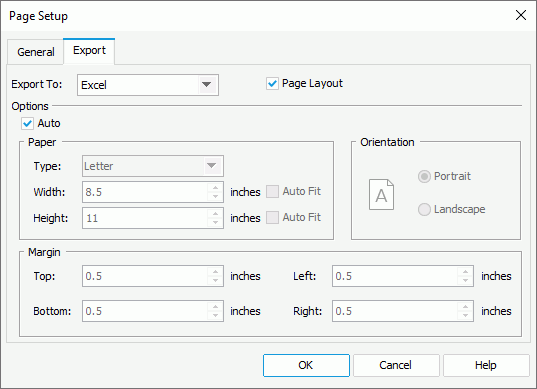This screenshot has height=389, width=537.
Task: Click the page orientation preview icon
Action: pos(381,194)
